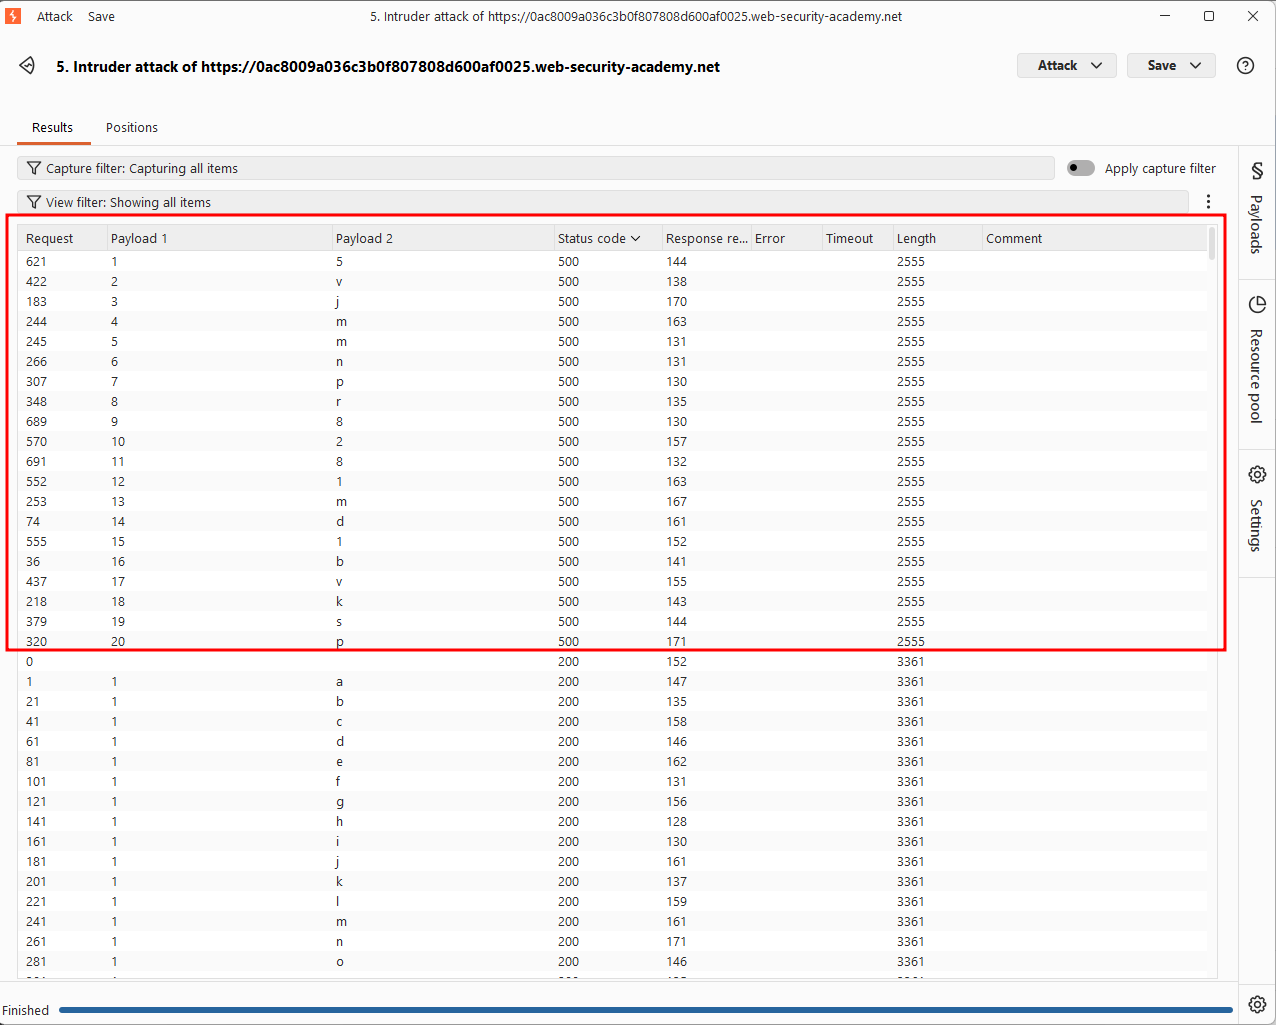This screenshot has width=1276, height=1025.
Task: Click the Save button
Action: point(1171,65)
